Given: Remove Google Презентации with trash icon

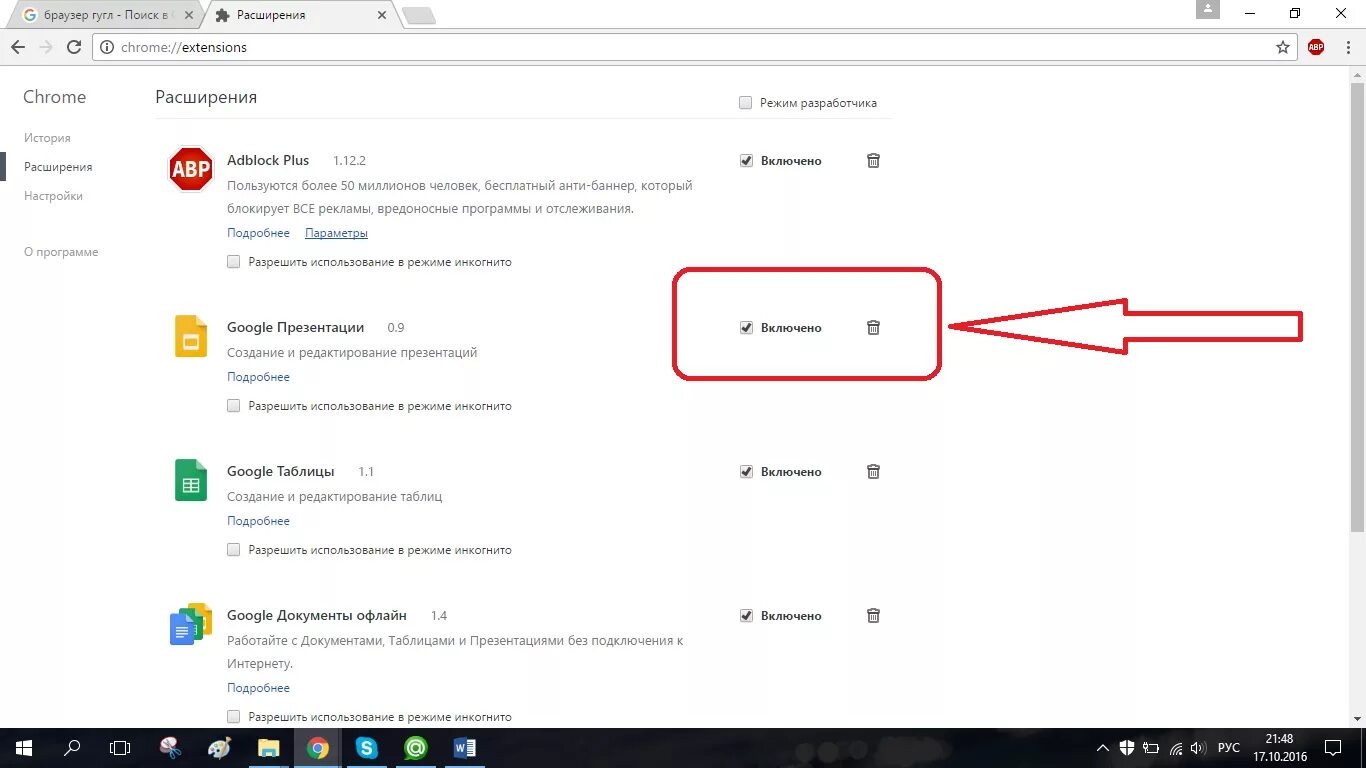Looking at the screenshot, I should pos(873,327).
